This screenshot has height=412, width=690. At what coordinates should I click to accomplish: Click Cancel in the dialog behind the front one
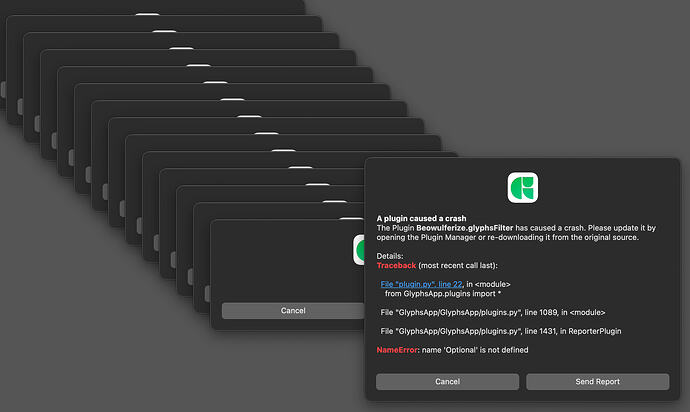293,311
